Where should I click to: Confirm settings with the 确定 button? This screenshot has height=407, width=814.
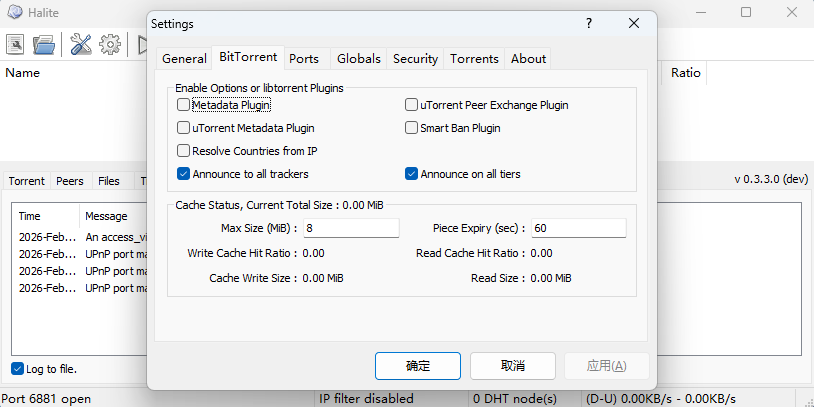(x=418, y=366)
